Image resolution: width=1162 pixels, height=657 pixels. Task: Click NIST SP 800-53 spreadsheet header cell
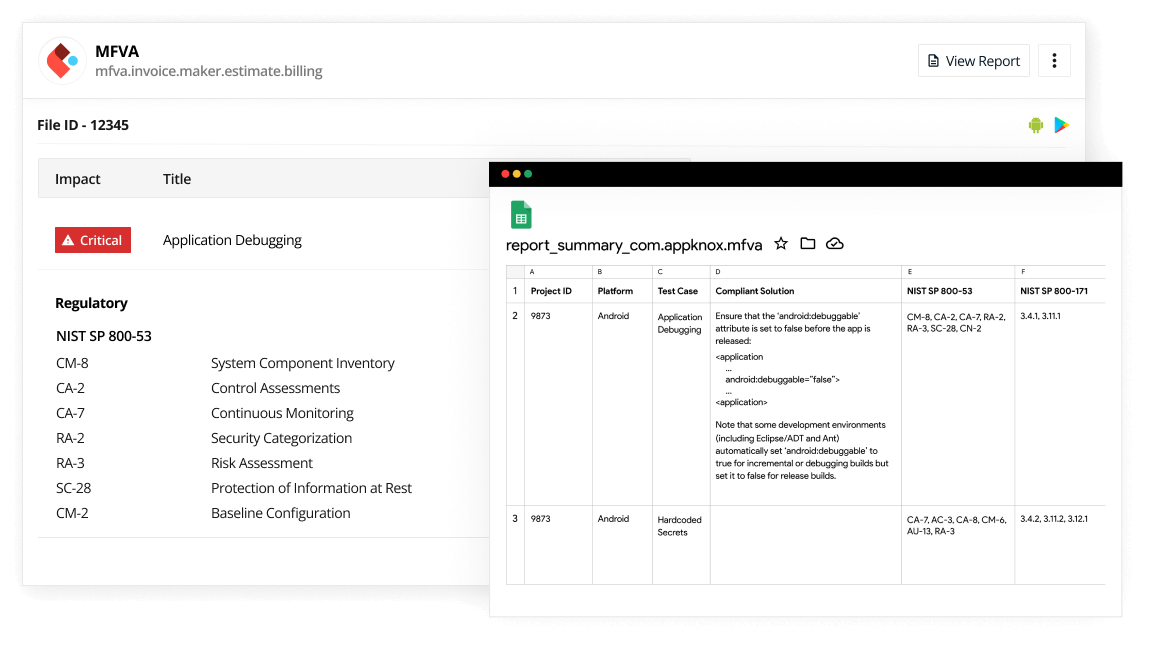(x=957, y=291)
